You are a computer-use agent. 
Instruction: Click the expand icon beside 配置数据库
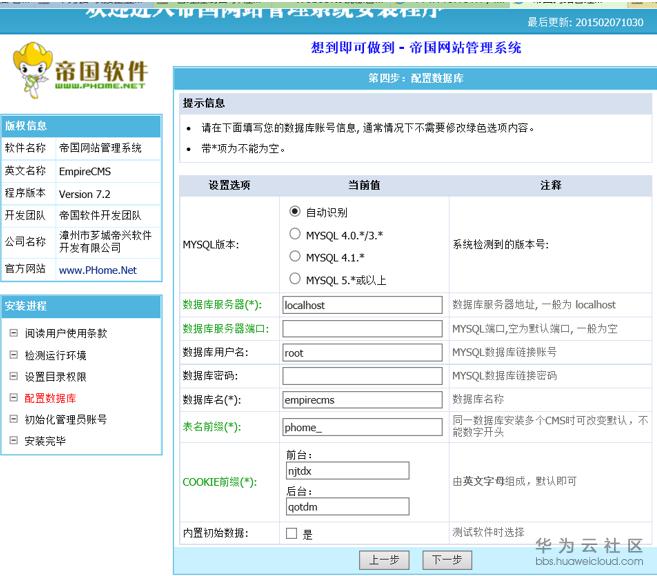coord(14,398)
